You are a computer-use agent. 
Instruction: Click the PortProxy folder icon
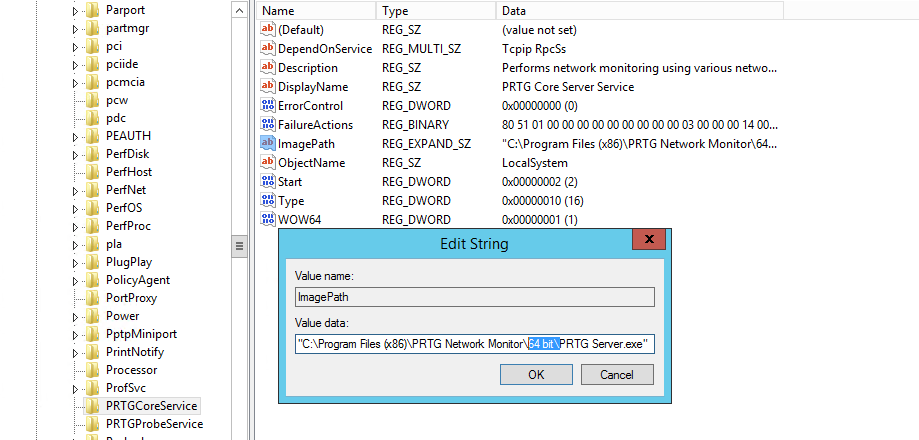[x=92, y=298]
